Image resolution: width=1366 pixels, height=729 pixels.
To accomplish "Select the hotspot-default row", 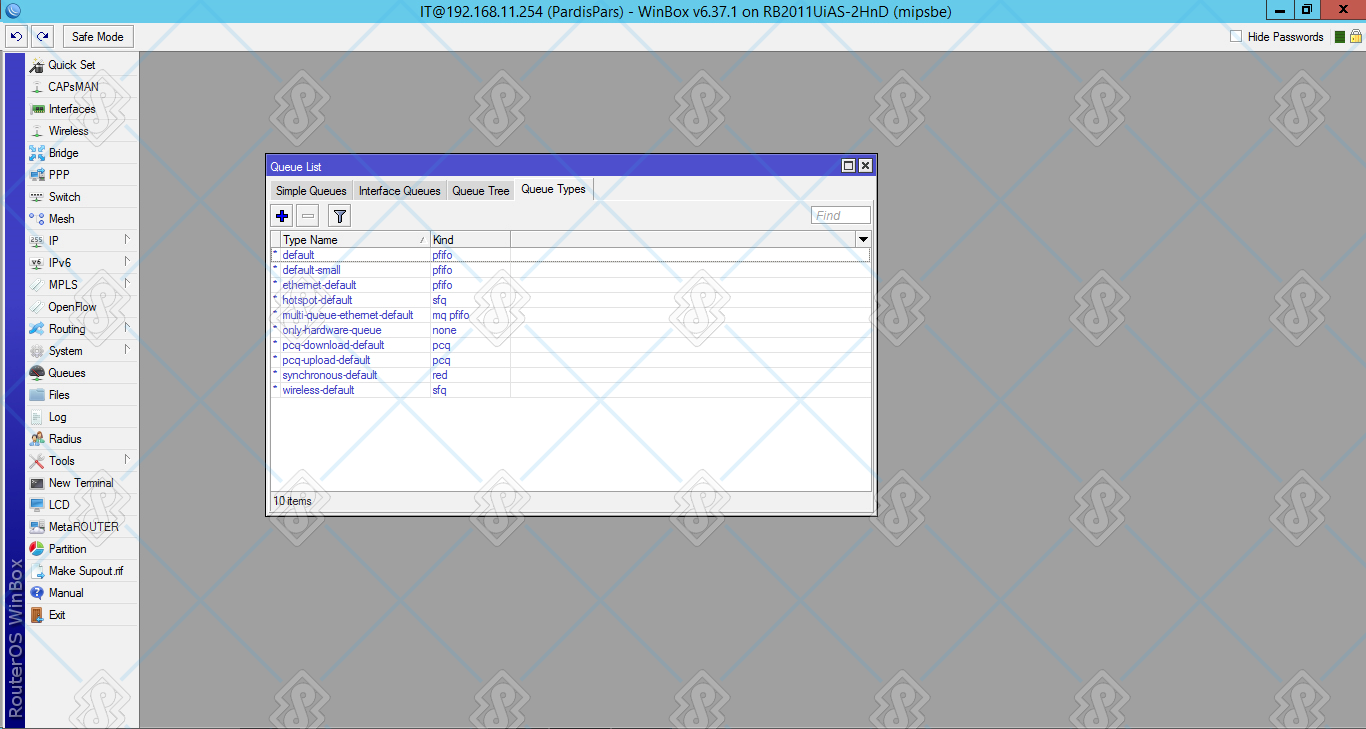I will click(x=570, y=300).
